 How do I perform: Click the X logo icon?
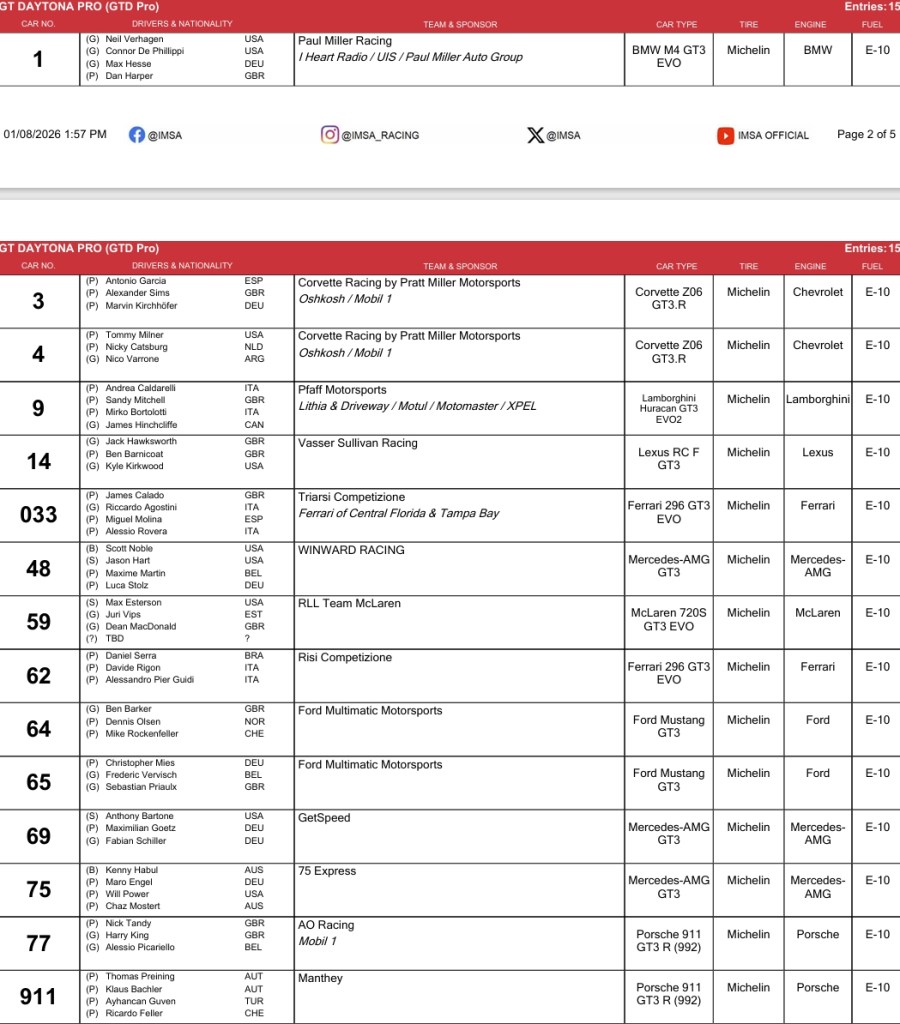[x=535, y=135]
